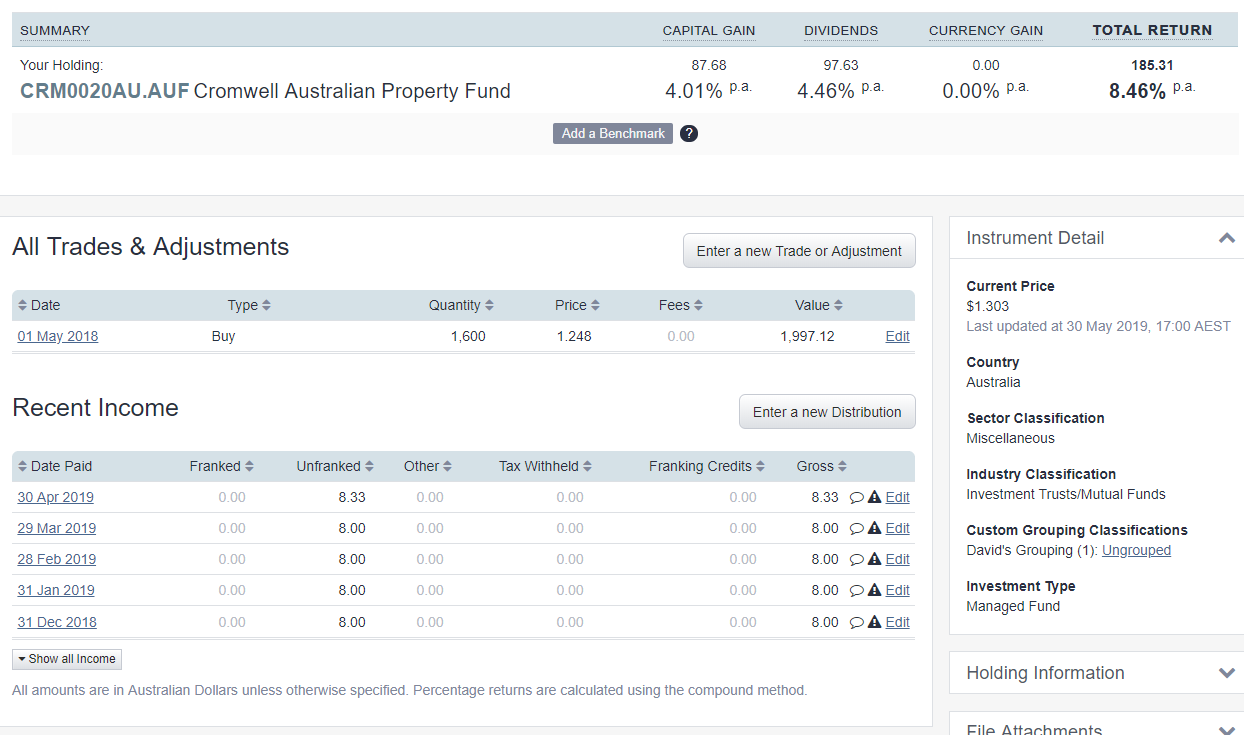Viewport: 1244px width, 735px height.
Task: Collapse the Instrument Detail panel
Action: point(1226,239)
